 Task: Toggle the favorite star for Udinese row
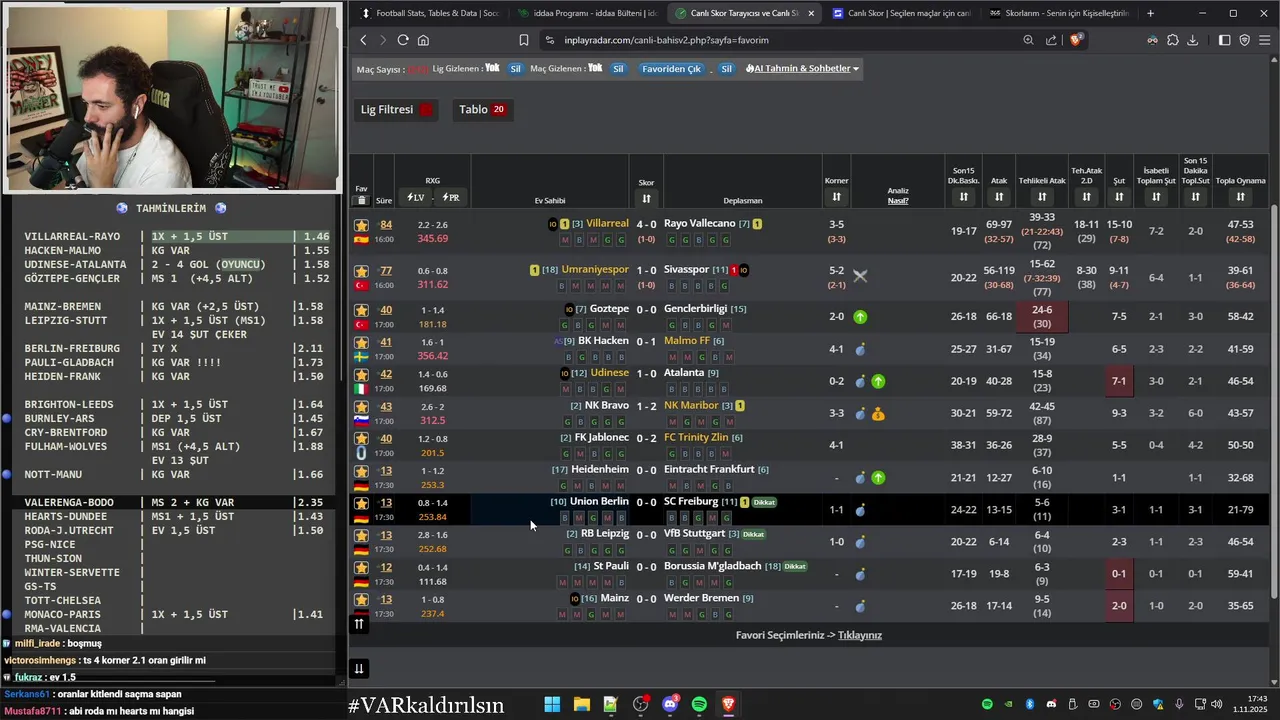point(361,374)
